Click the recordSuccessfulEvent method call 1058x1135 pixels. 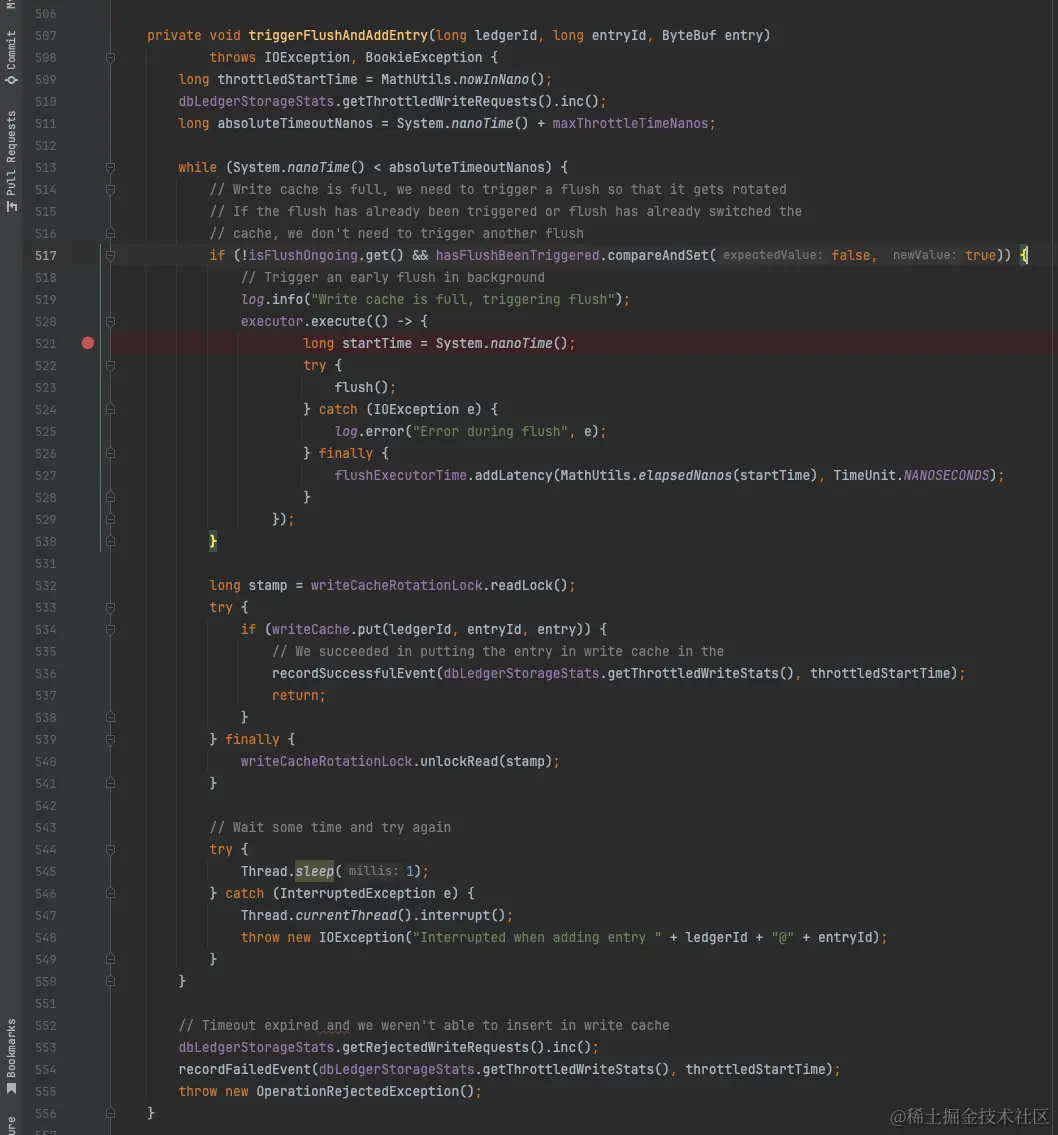click(354, 674)
